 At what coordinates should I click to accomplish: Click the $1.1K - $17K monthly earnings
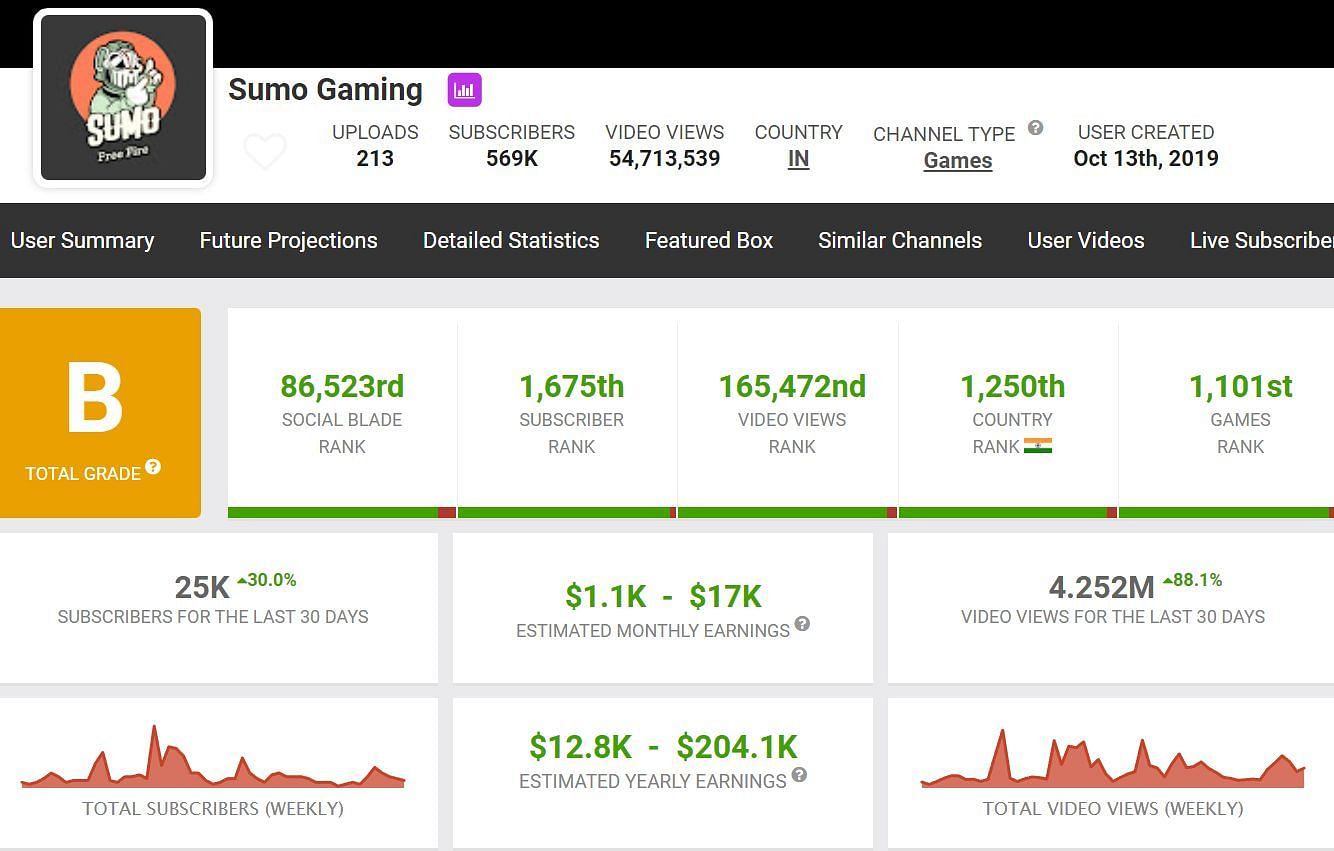663,596
